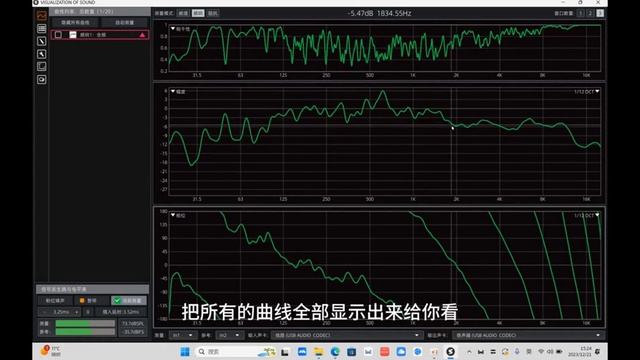Click the pink triangle on the curve row
The height and width of the screenshot is (360, 640).
point(142,35)
